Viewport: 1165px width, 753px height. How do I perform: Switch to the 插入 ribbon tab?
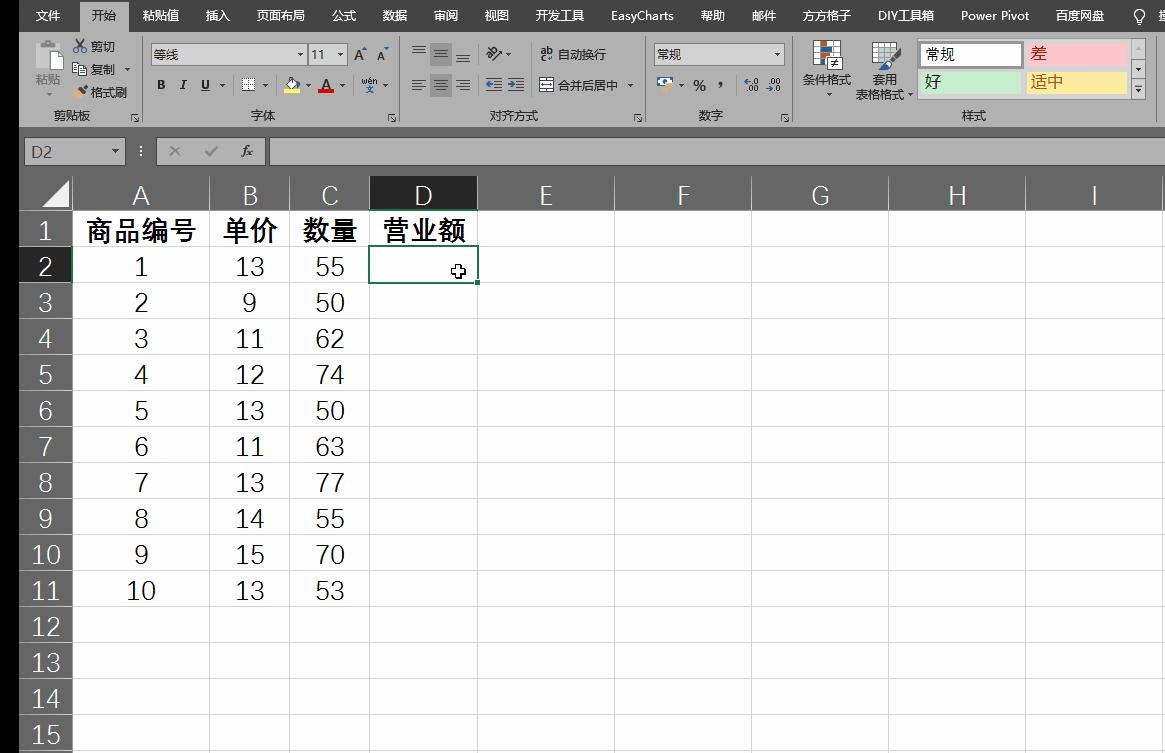tap(216, 15)
